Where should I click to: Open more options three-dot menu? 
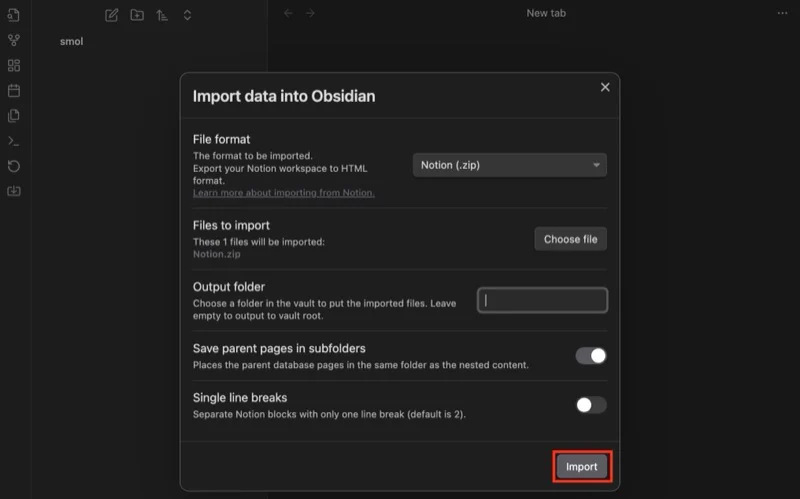(782, 13)
